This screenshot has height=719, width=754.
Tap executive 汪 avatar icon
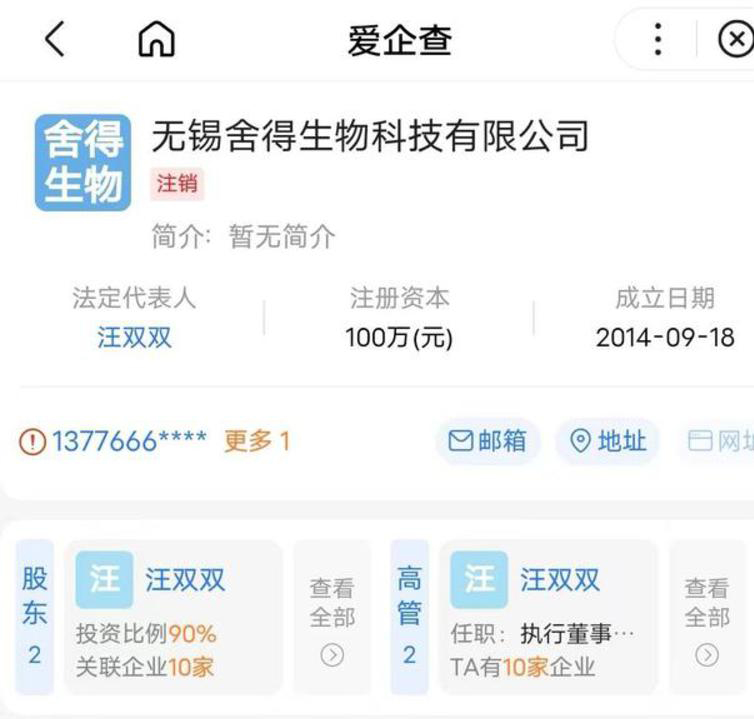479,580
